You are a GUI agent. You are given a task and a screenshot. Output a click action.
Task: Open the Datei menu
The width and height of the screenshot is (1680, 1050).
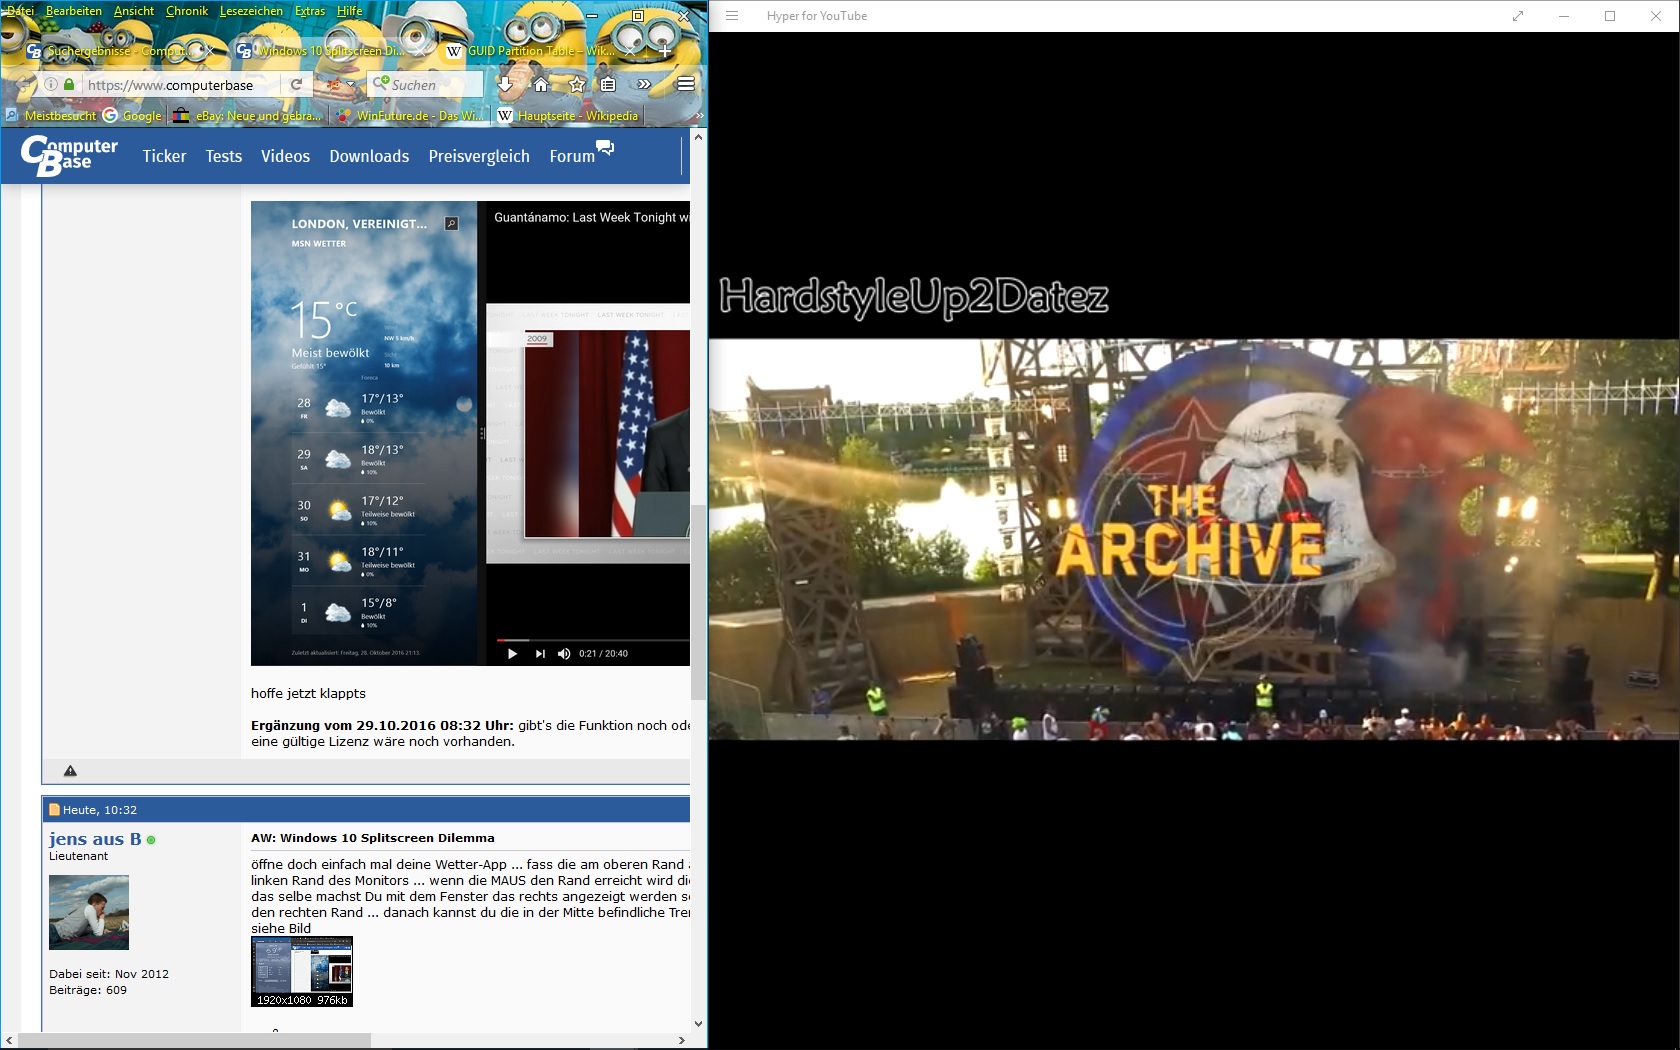[x=20, y=11]
